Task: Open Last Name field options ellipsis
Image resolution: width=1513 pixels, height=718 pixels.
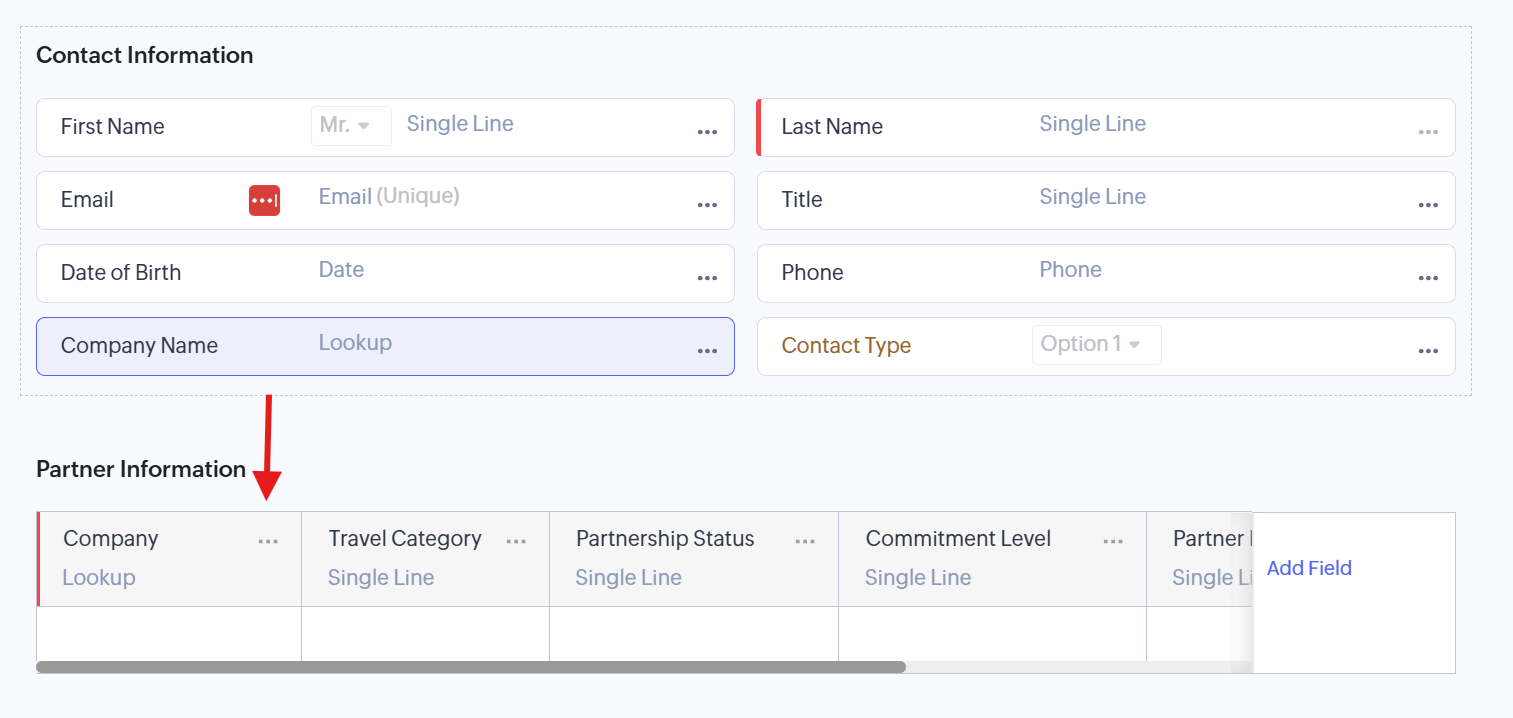Action: [x=1428, y=132]
